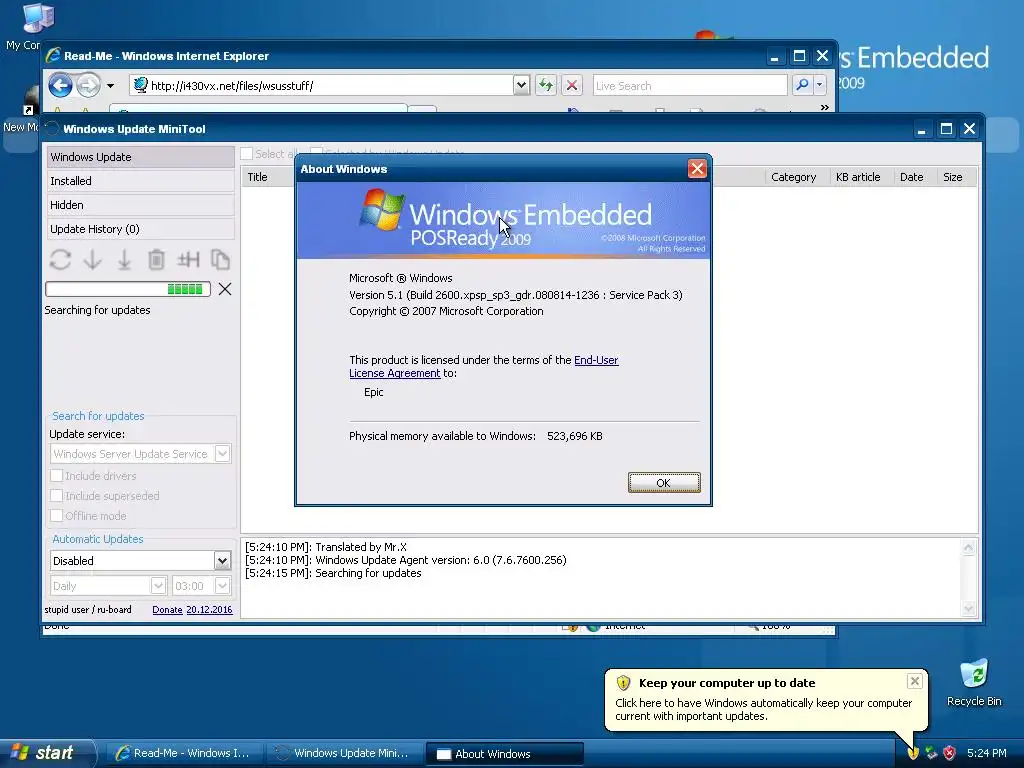Cancel the update search with X icon

coord(225,289)
